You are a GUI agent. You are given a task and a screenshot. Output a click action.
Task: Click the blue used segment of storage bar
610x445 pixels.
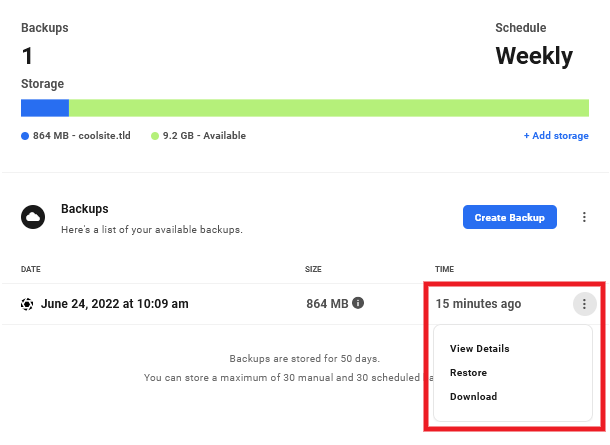click(x=45, y=108)
